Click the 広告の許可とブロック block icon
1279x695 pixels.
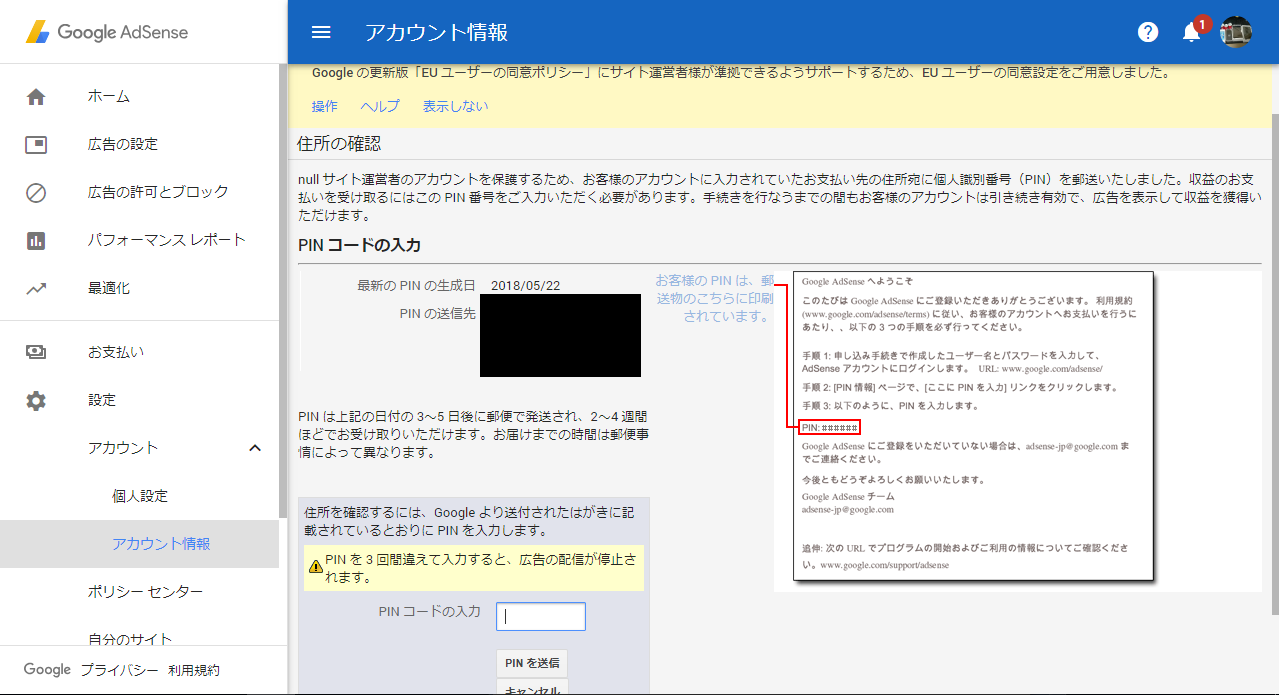[x=36, y=192]
